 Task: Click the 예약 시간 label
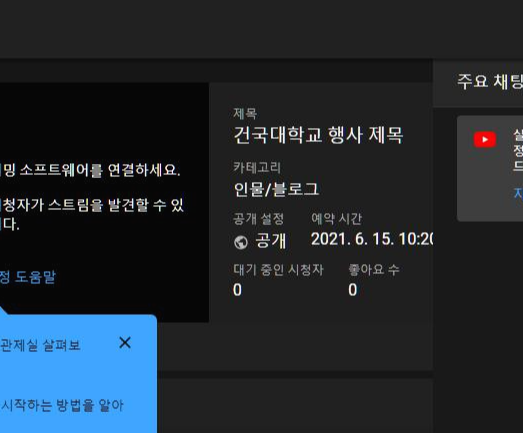click(336, 219)
